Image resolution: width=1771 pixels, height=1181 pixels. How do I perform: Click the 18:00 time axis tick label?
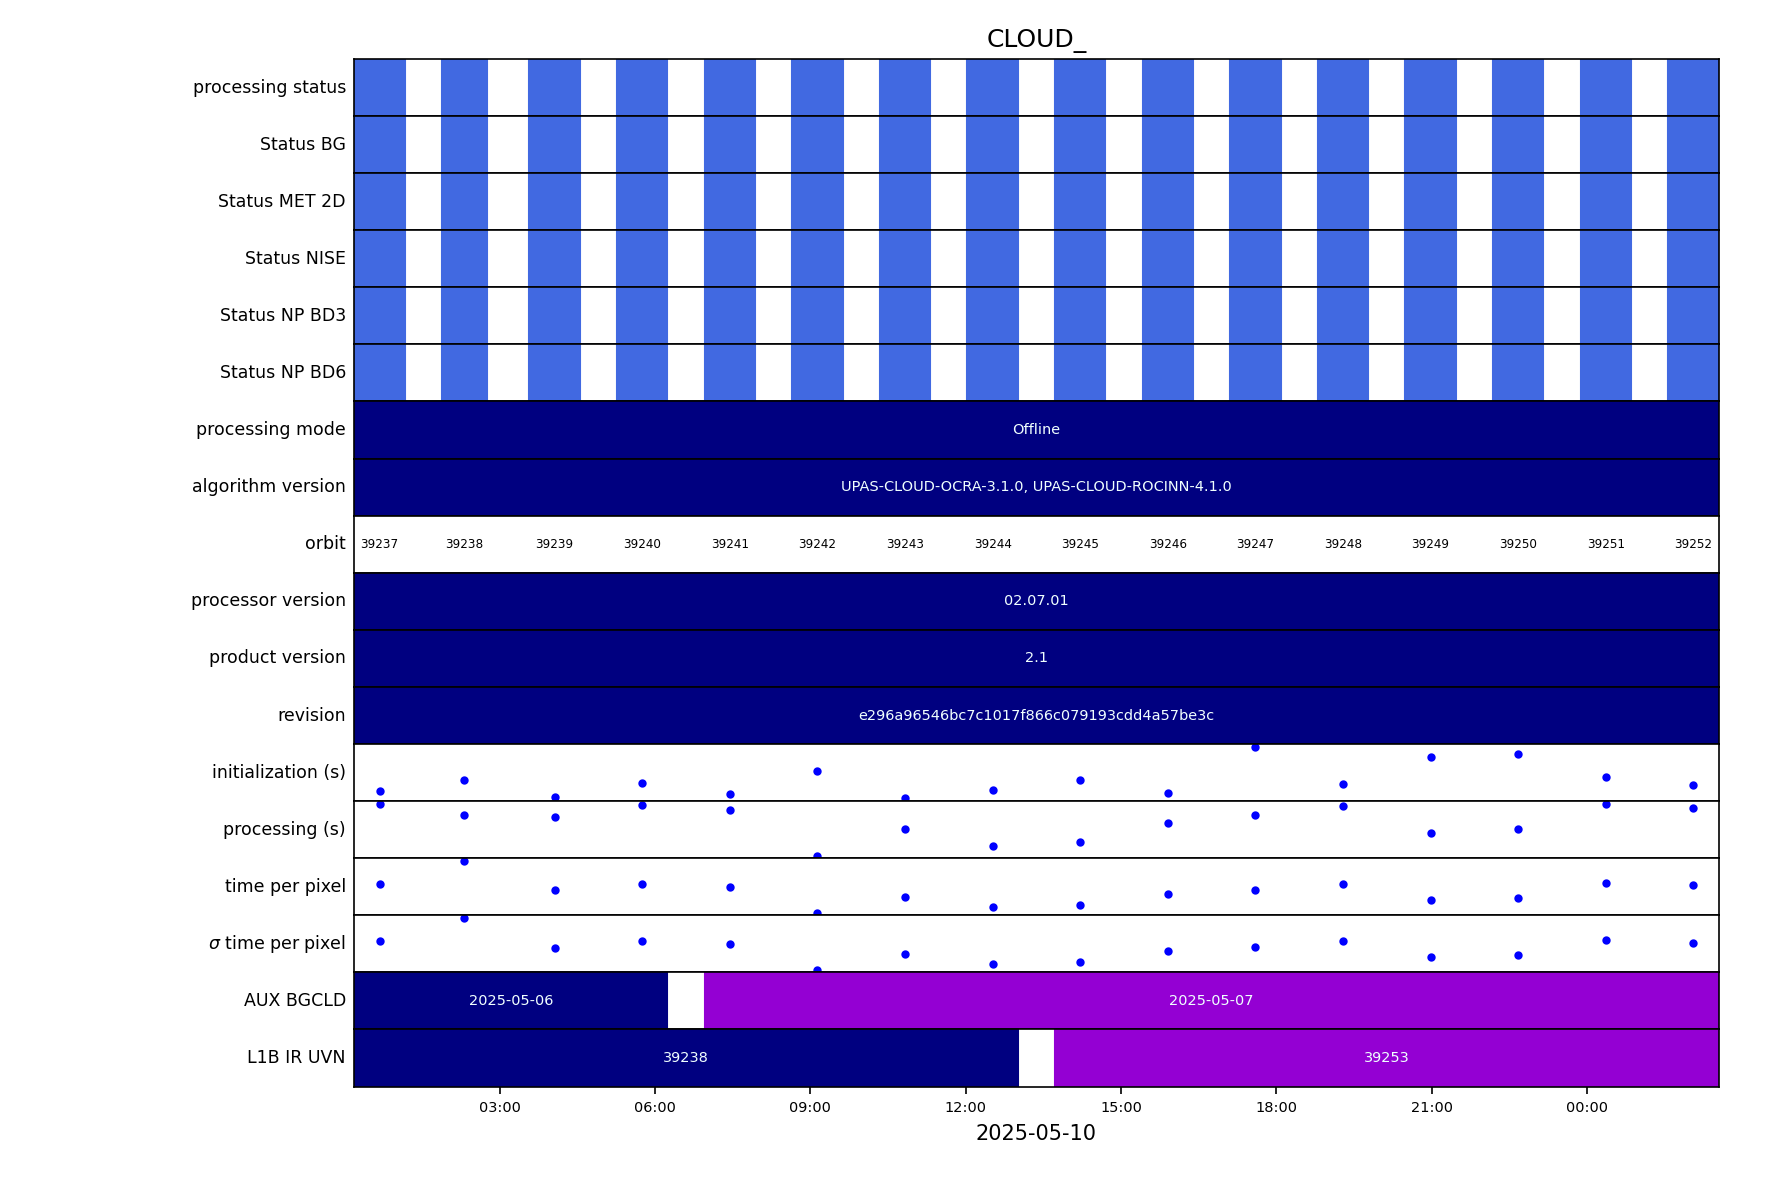[1276, 1107]
